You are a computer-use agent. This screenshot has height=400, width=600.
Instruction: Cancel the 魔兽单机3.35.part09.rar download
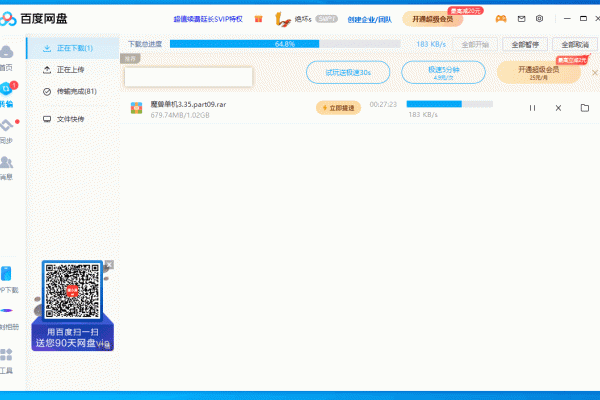tap(558, 108)
